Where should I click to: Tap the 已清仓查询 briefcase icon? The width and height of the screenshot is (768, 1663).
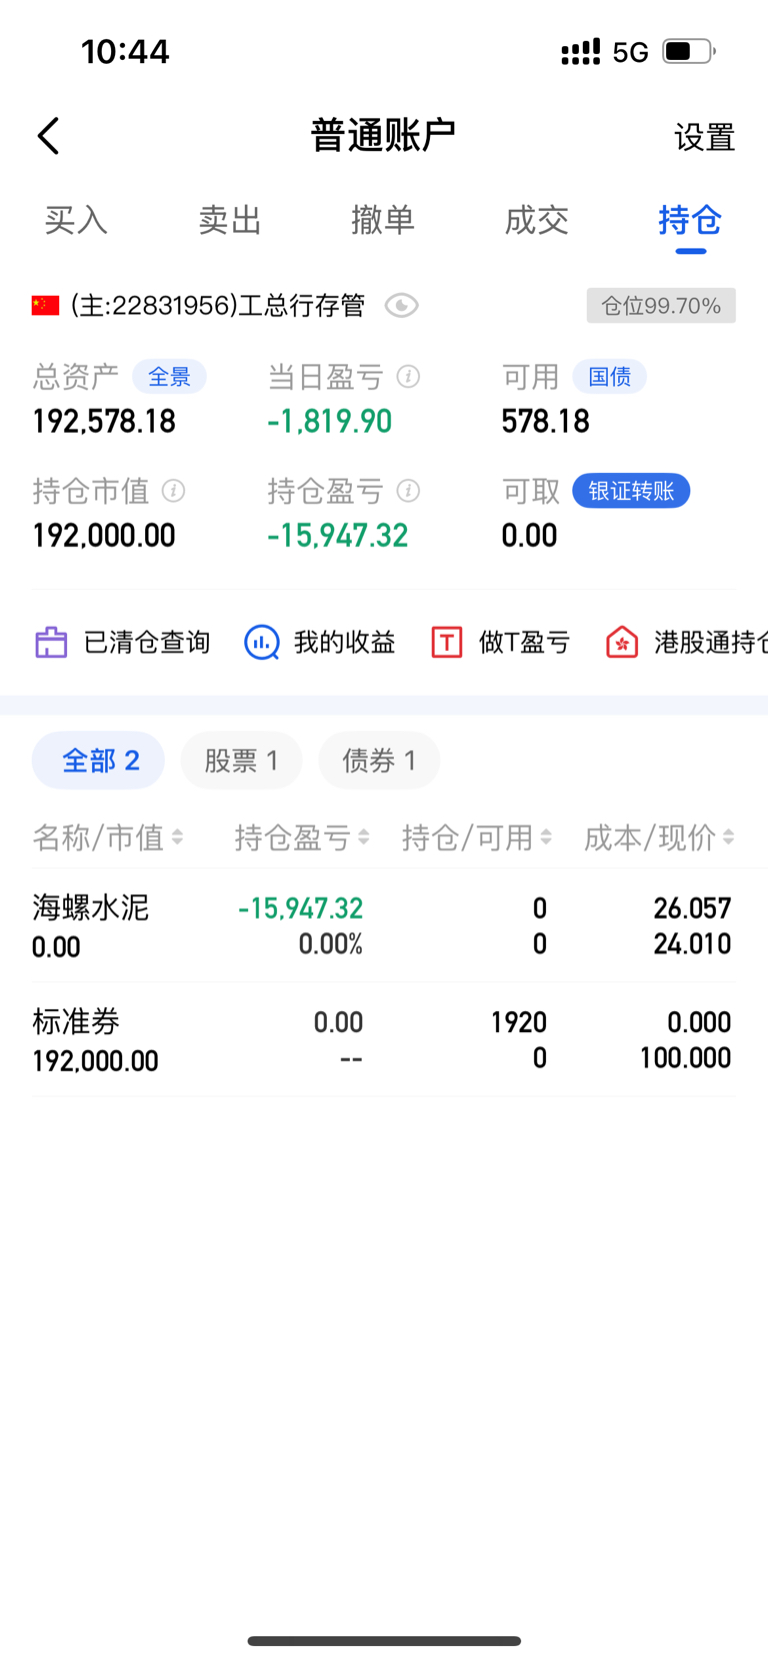(51, 642)
